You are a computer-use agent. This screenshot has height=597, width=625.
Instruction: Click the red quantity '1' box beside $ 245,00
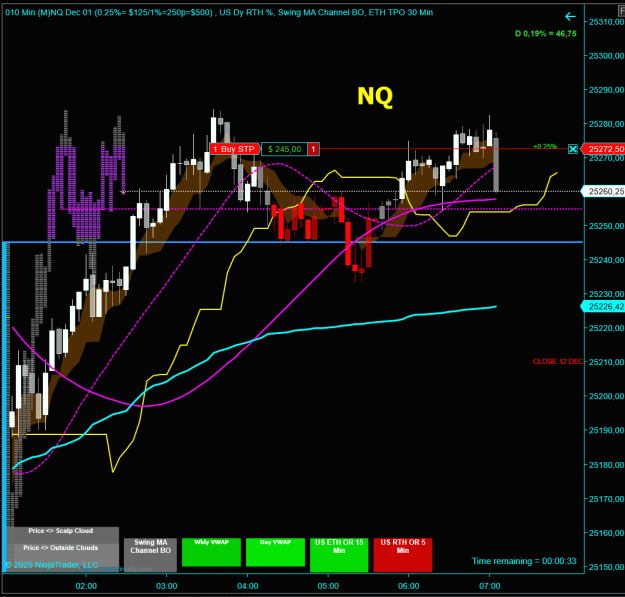point(313,149)
